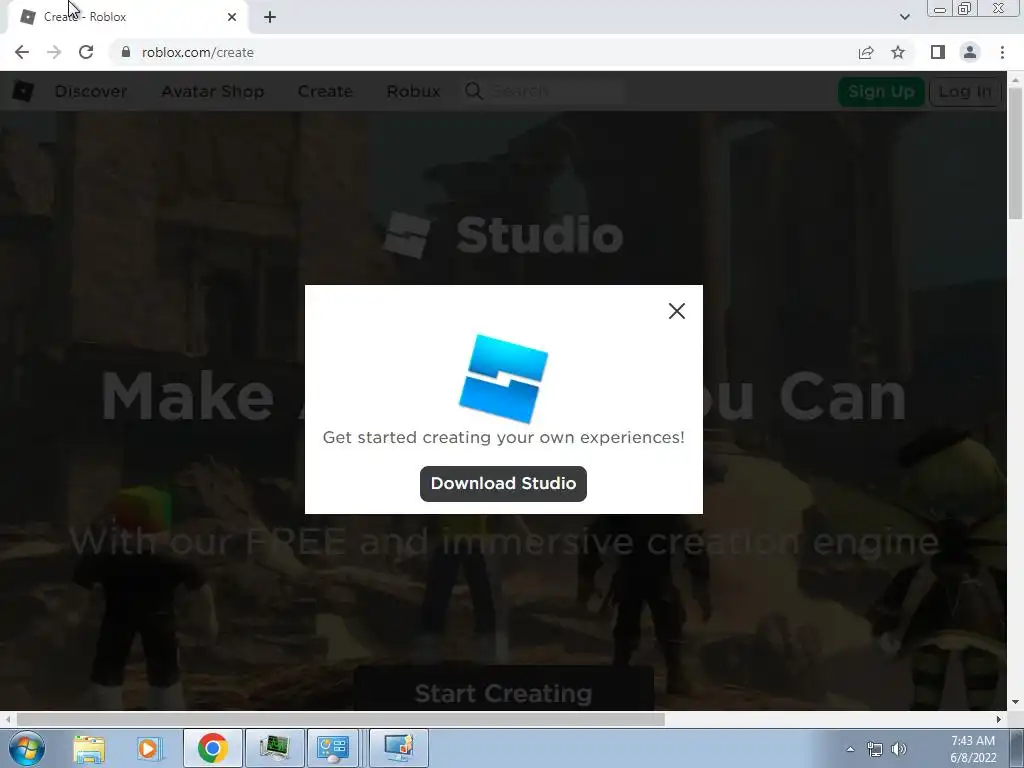
Task: Open Windows Explorer from the taskbar
Action: [x=89, y=748]
